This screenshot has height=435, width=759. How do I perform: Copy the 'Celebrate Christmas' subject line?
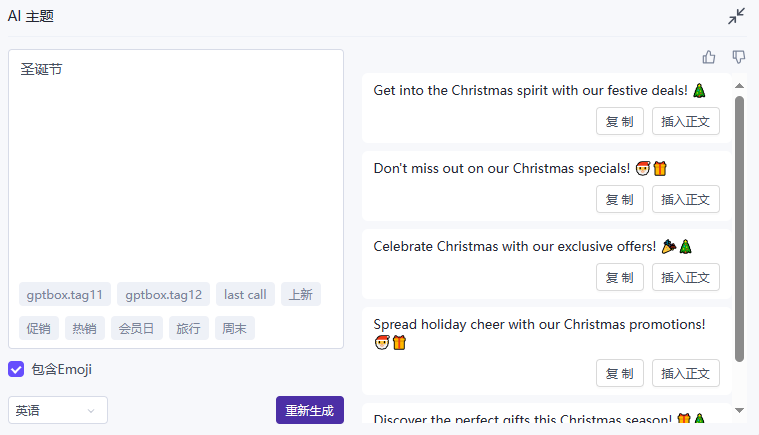[620, 277]
